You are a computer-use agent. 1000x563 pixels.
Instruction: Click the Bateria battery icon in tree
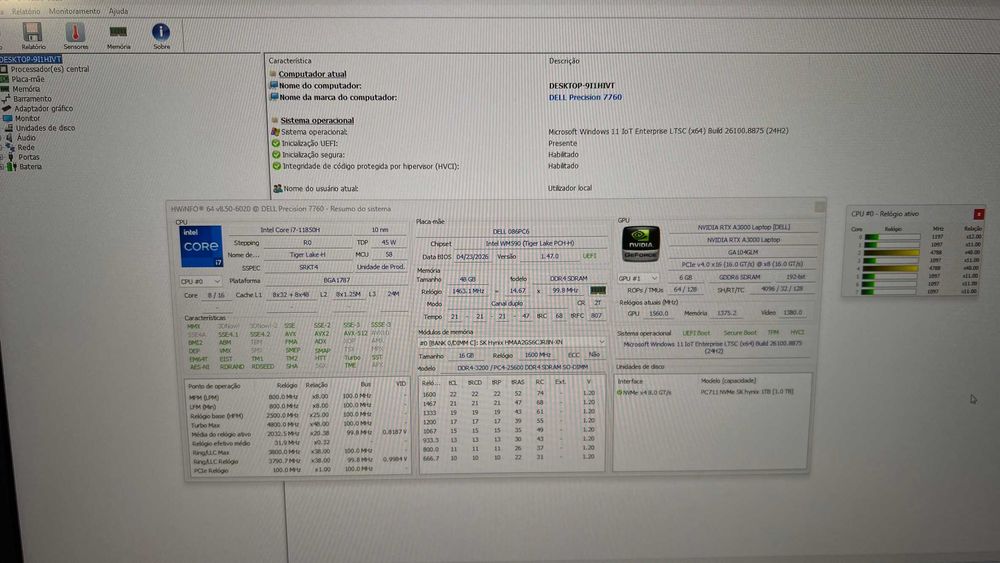point(11,166)
